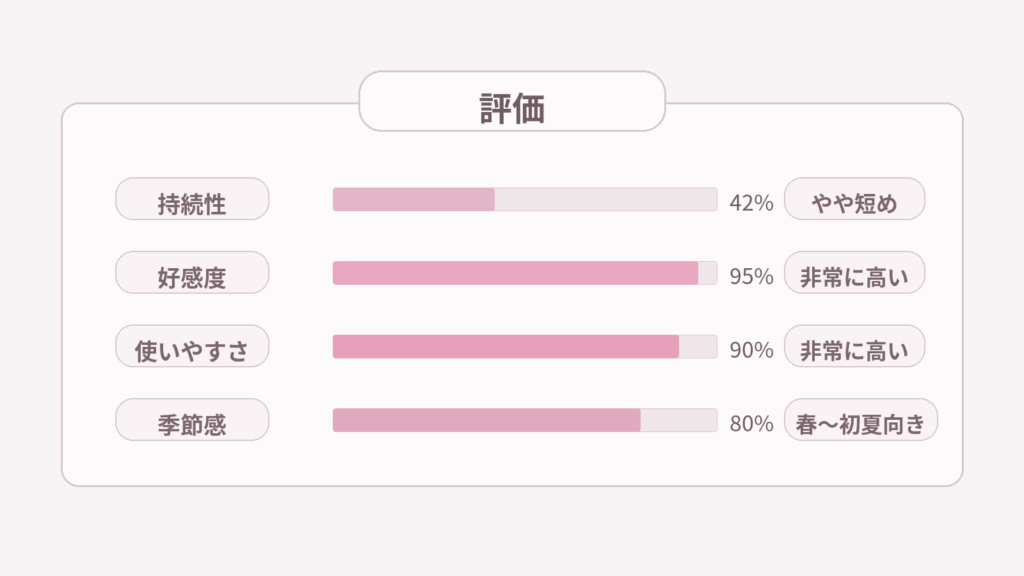Click the 評価 title badge
This screenshot has width=1024, height=576.
(x=512, y=102)
